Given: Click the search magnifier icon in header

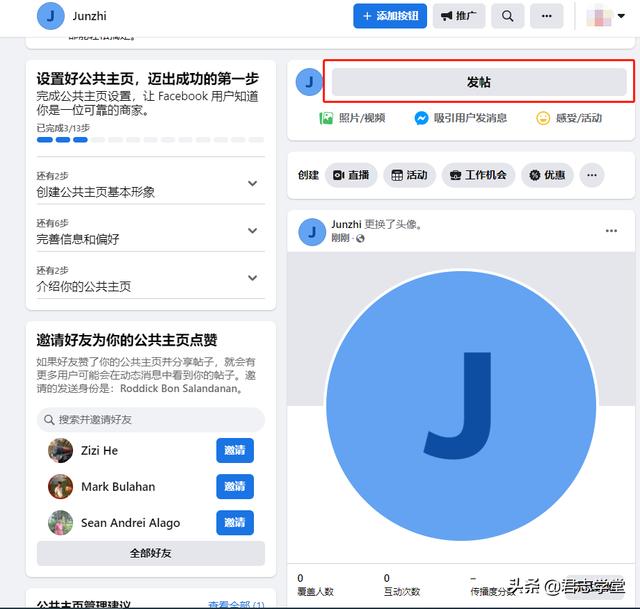Looking at the screenshot, I should 507,16.
